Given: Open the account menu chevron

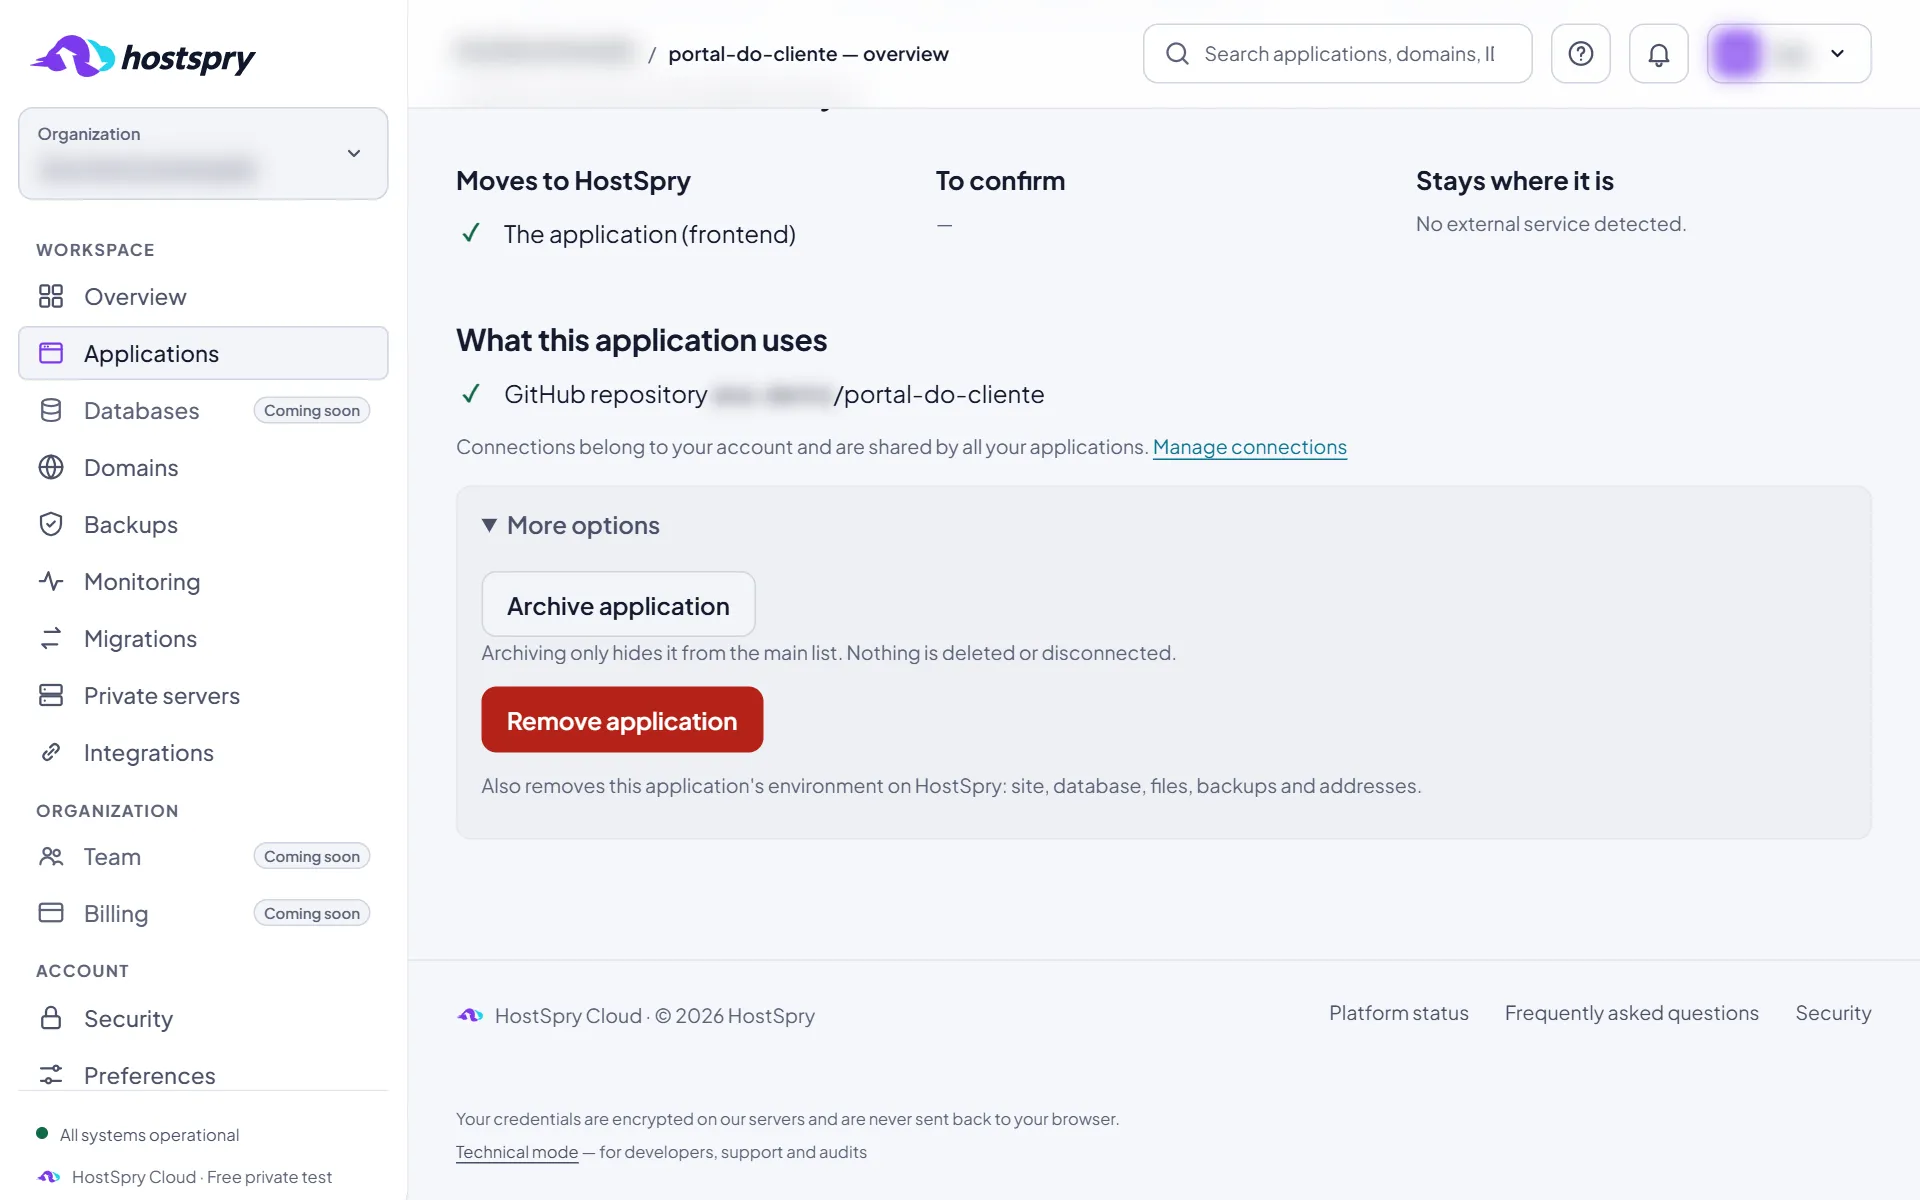Looking at the screenshot, I should point(1837,54).
